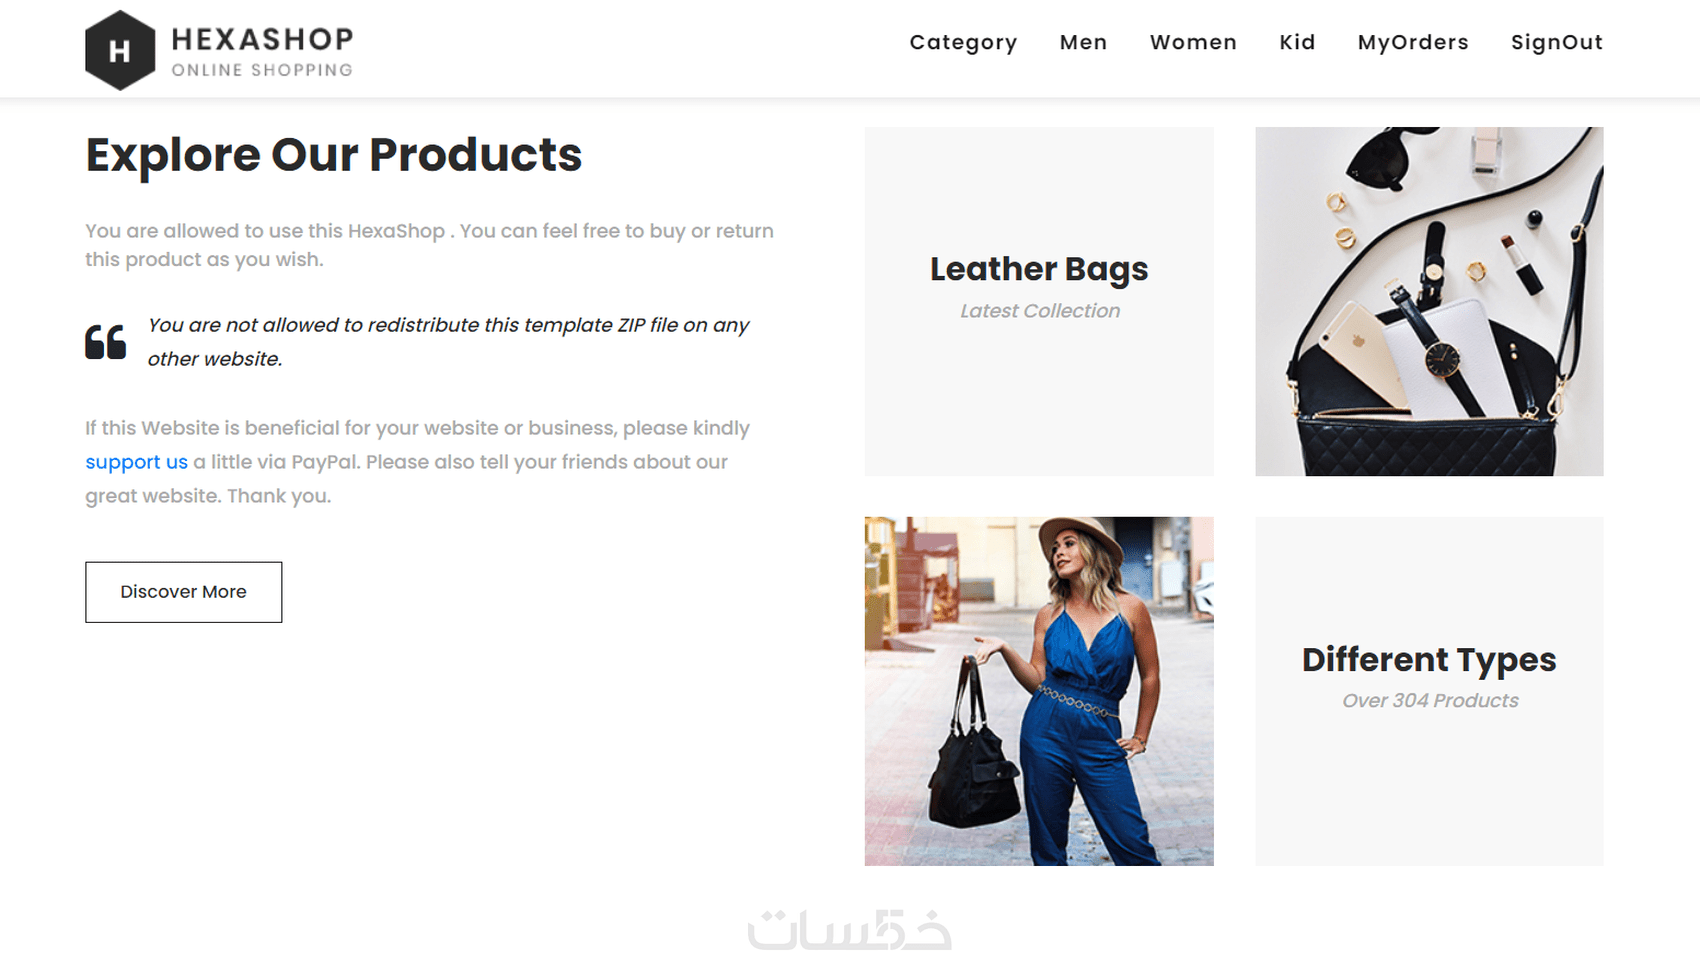Screen dimensions: 1700x970
Task: Click the Khamsat watermark logo
Action: click(x=849, y=929)
